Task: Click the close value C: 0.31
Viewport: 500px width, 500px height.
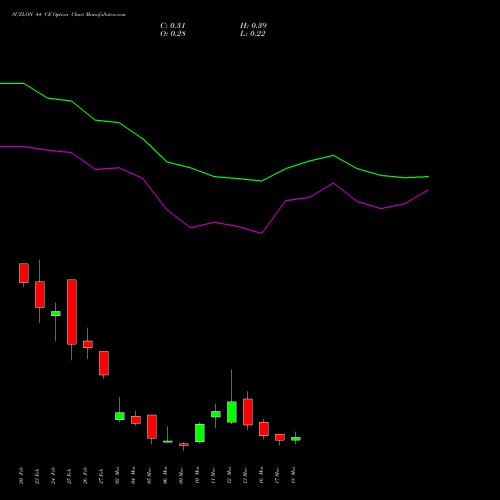Action: click(173, 26)
